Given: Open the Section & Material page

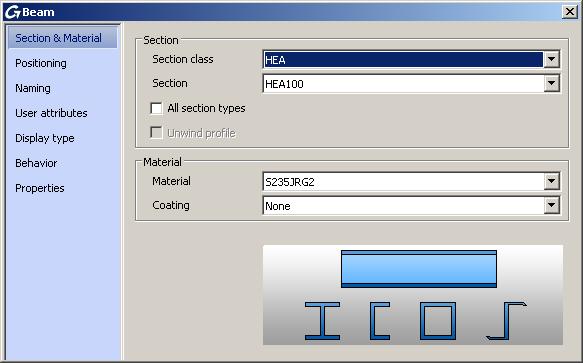Looking at the screenshot, I should coord(62,38).
